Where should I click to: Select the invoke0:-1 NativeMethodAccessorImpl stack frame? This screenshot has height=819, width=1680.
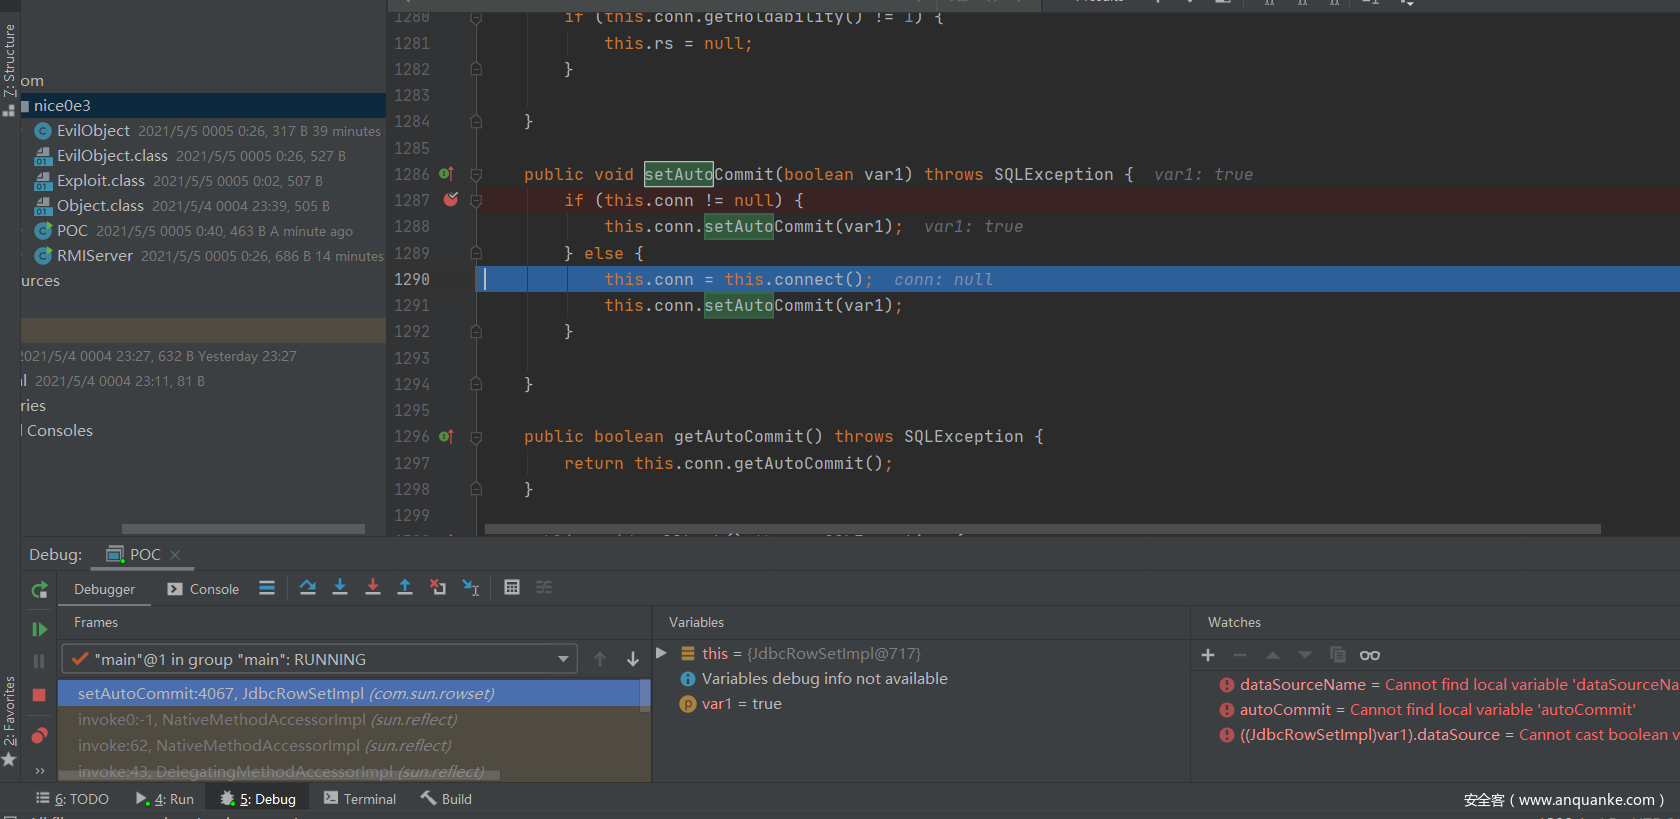pos(267,720)
